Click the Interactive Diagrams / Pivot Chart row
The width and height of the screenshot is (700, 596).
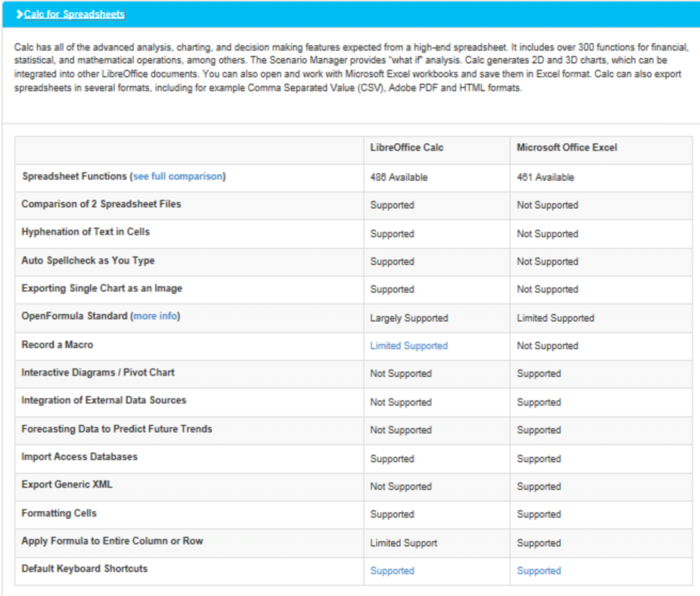click(354, 374)
